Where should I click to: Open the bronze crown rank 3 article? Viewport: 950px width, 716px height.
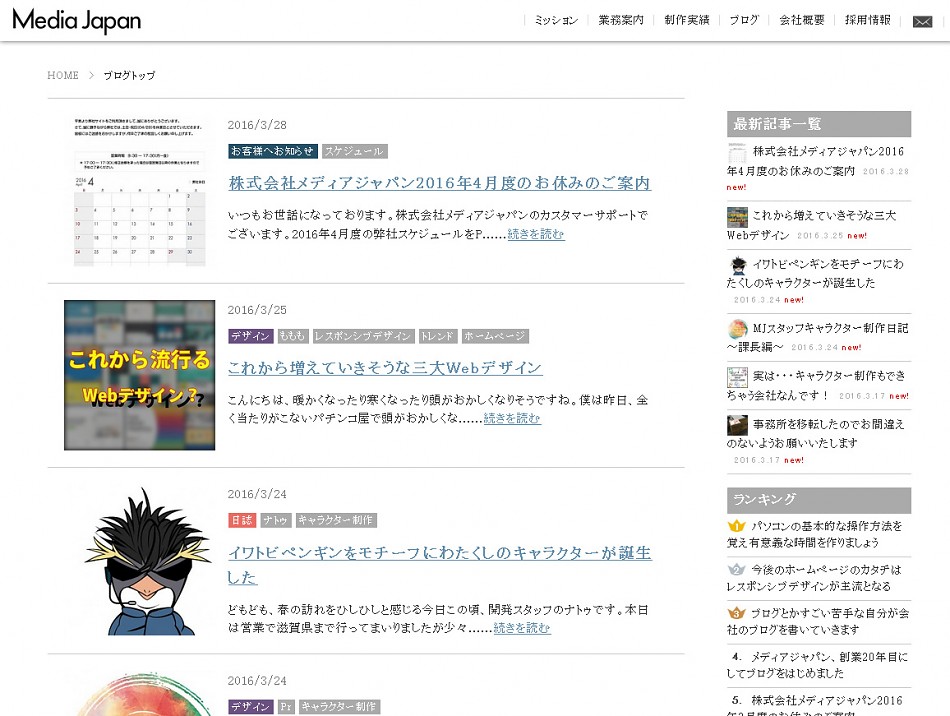point(736,612)
